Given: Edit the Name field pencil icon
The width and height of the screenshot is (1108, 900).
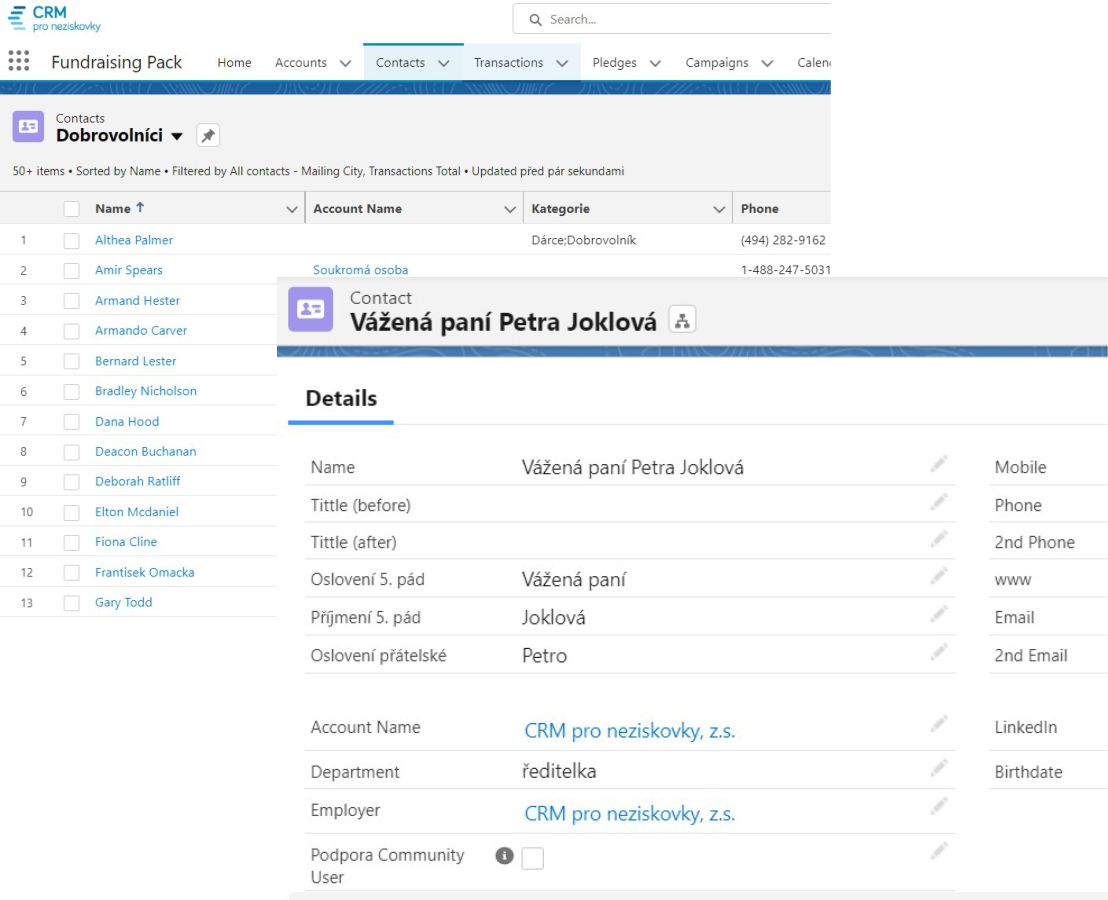Looking at the screenshot, I should (x=938, y=464).
